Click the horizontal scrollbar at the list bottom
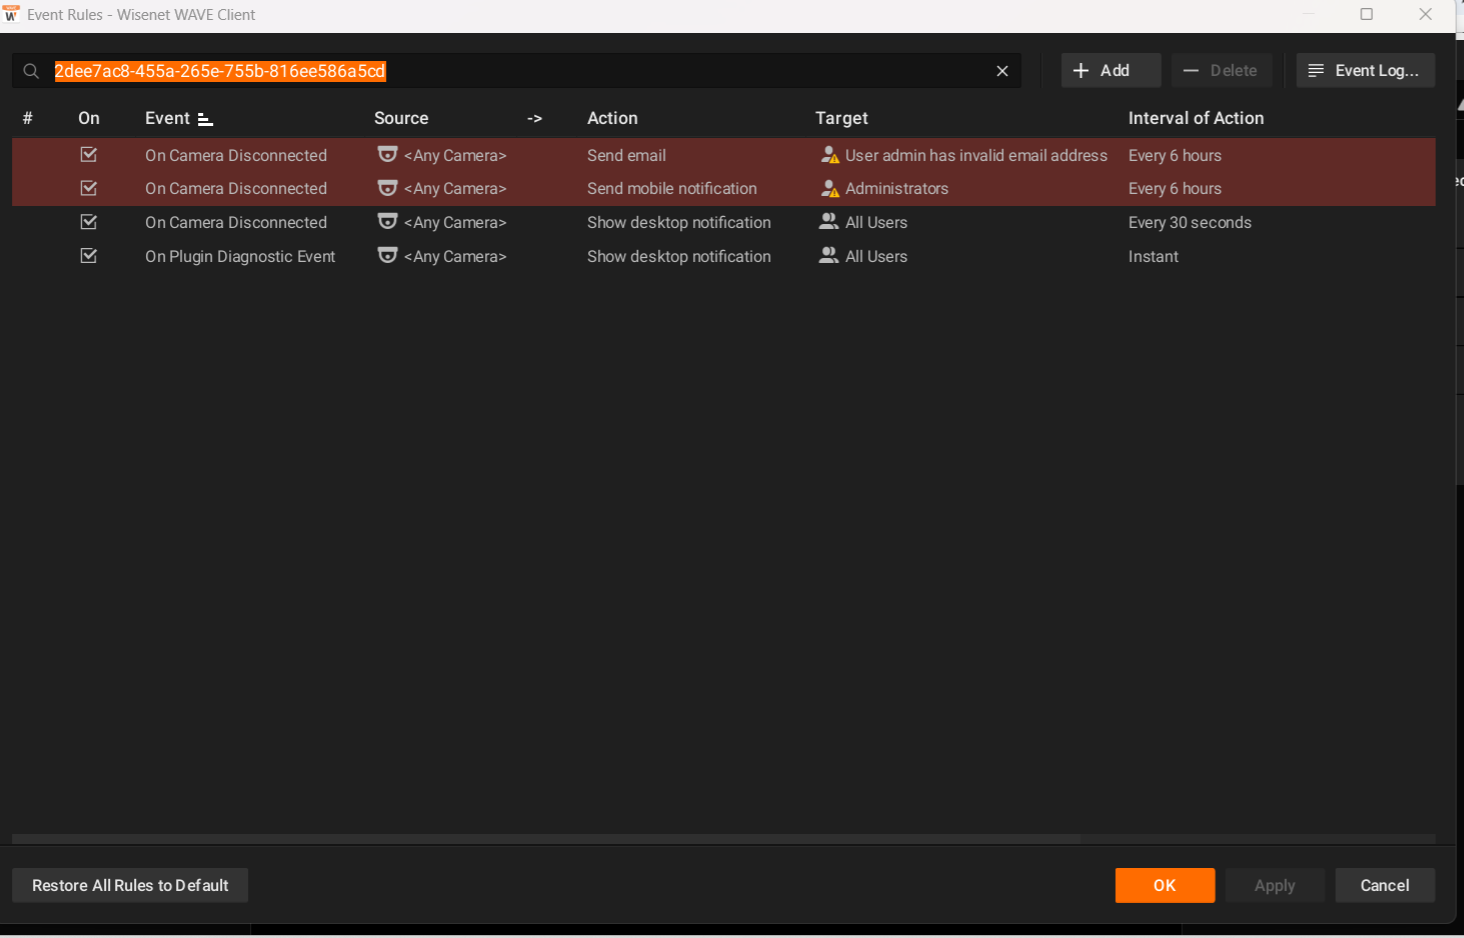 tap(546, 838)
